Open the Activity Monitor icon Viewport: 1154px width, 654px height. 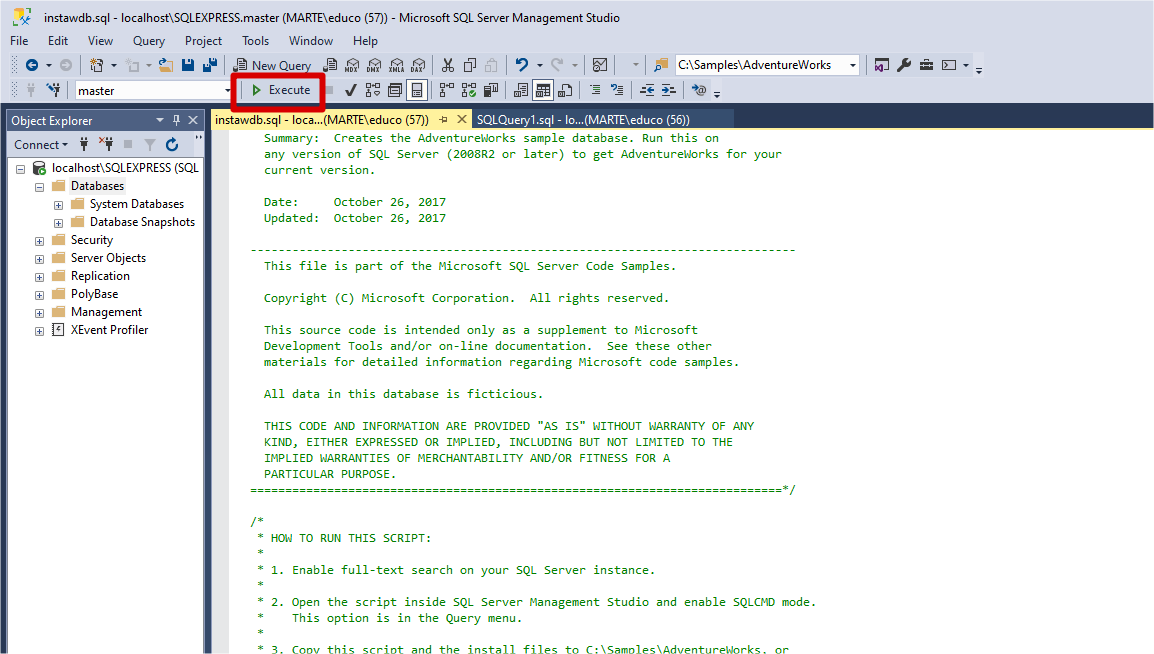point(600,65)
